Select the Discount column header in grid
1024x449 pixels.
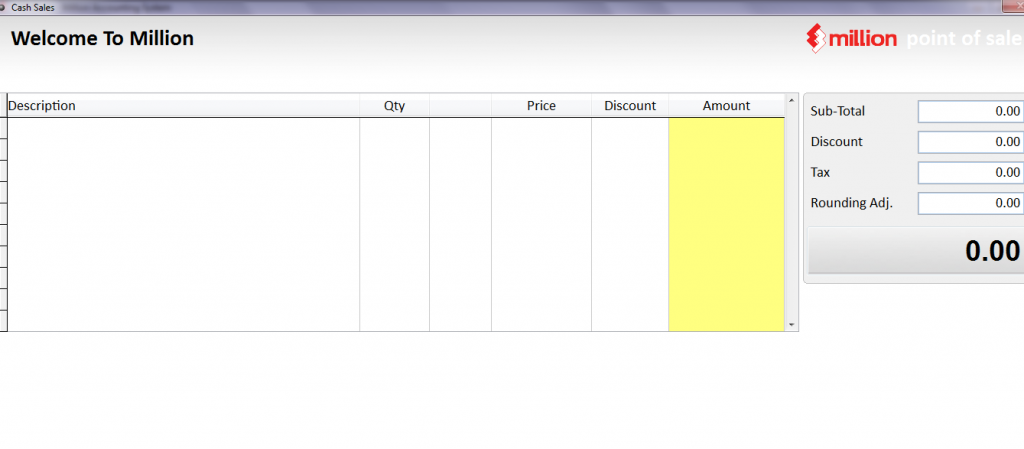(x=630, y=106)
